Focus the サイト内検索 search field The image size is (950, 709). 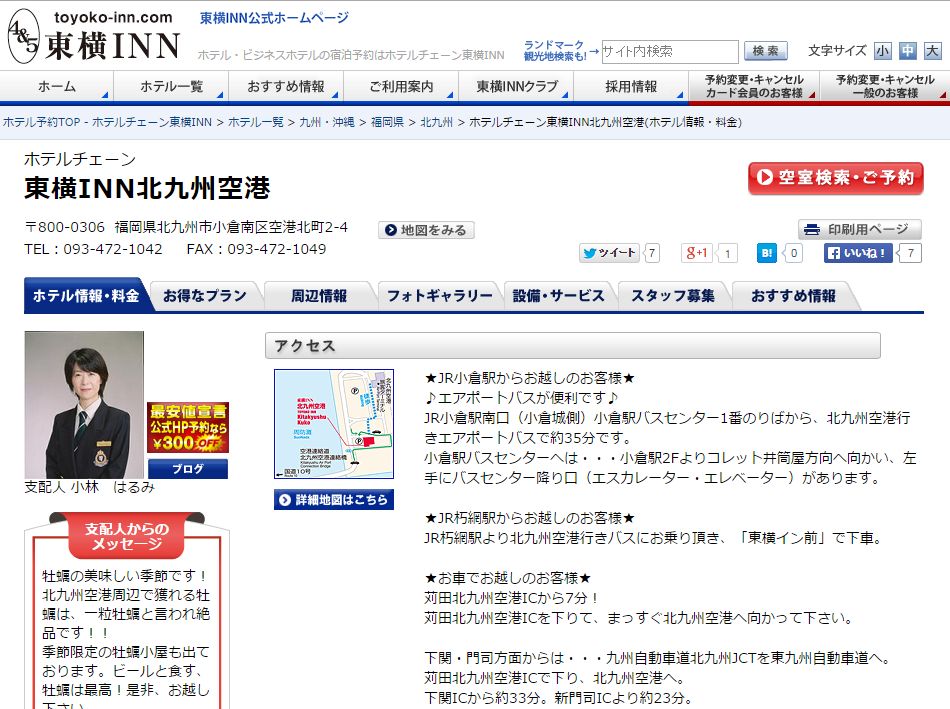click(x=669, y=52)
